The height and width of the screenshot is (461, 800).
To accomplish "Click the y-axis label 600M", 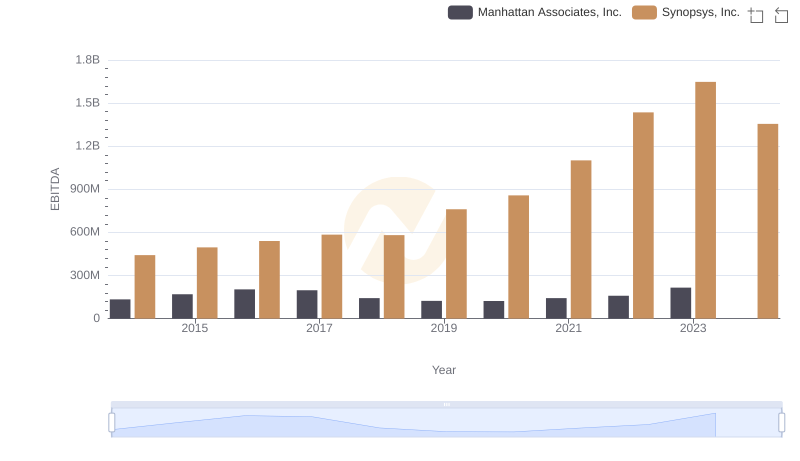I will pyautogui.click(x=85, y=232).
